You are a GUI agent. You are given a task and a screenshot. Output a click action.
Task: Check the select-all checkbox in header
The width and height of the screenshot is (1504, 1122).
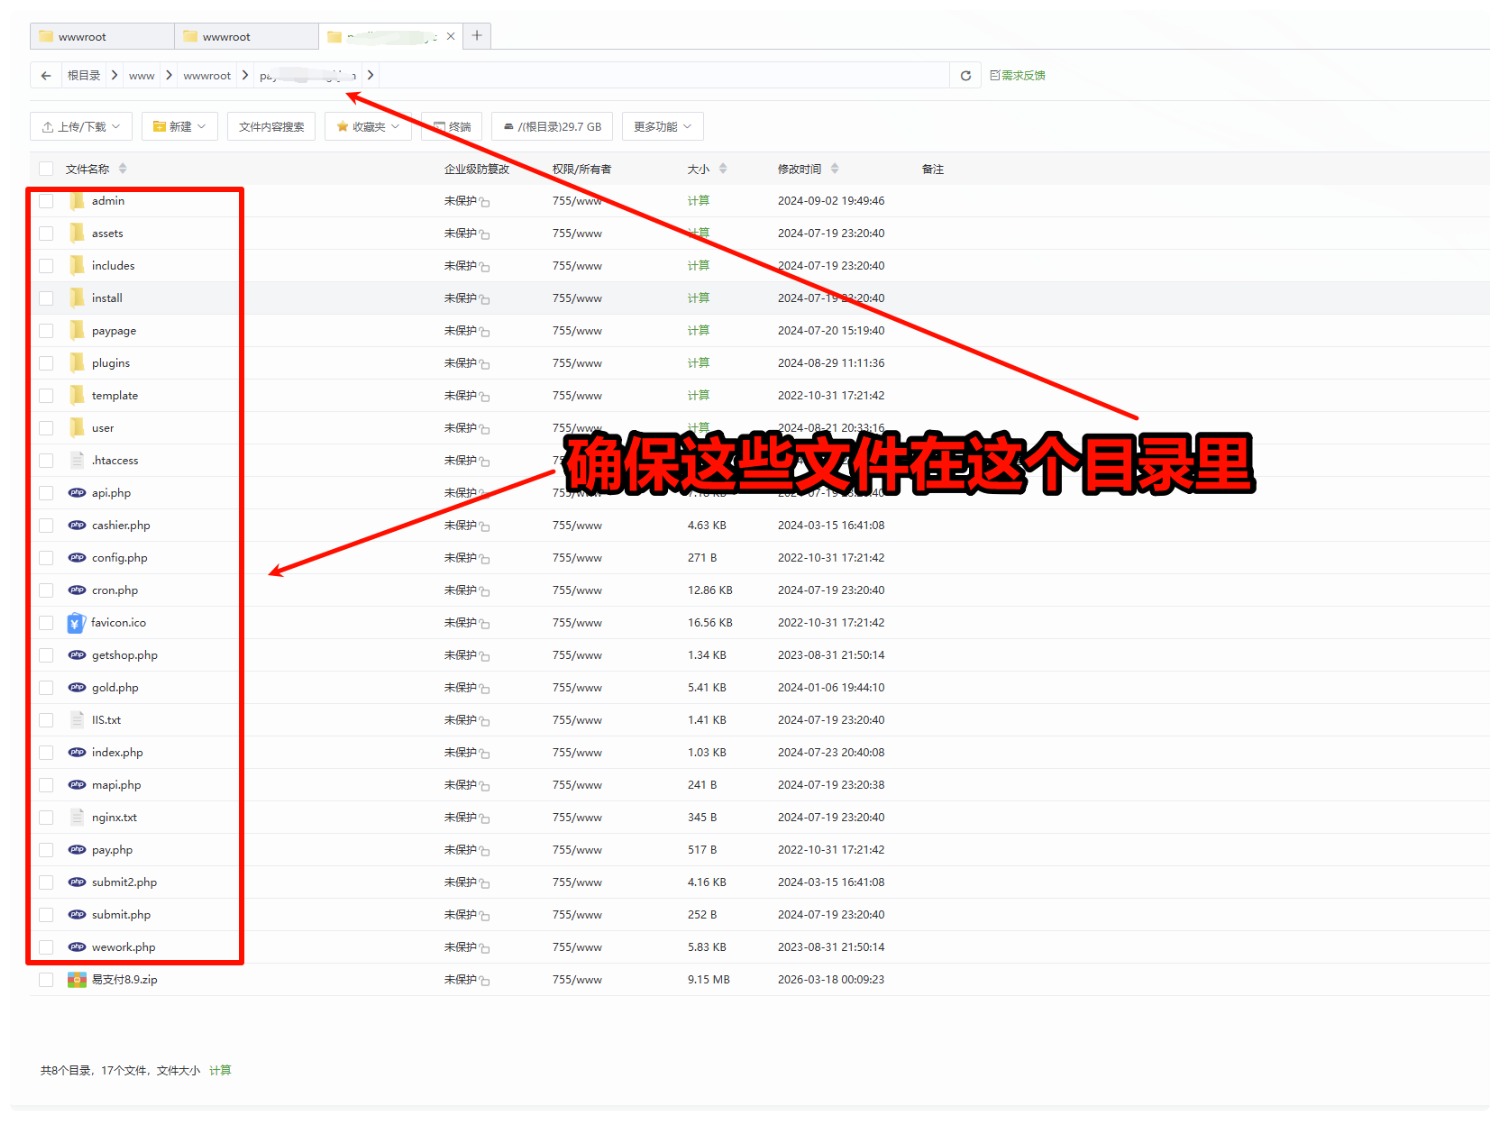click(x=46, y=169)
